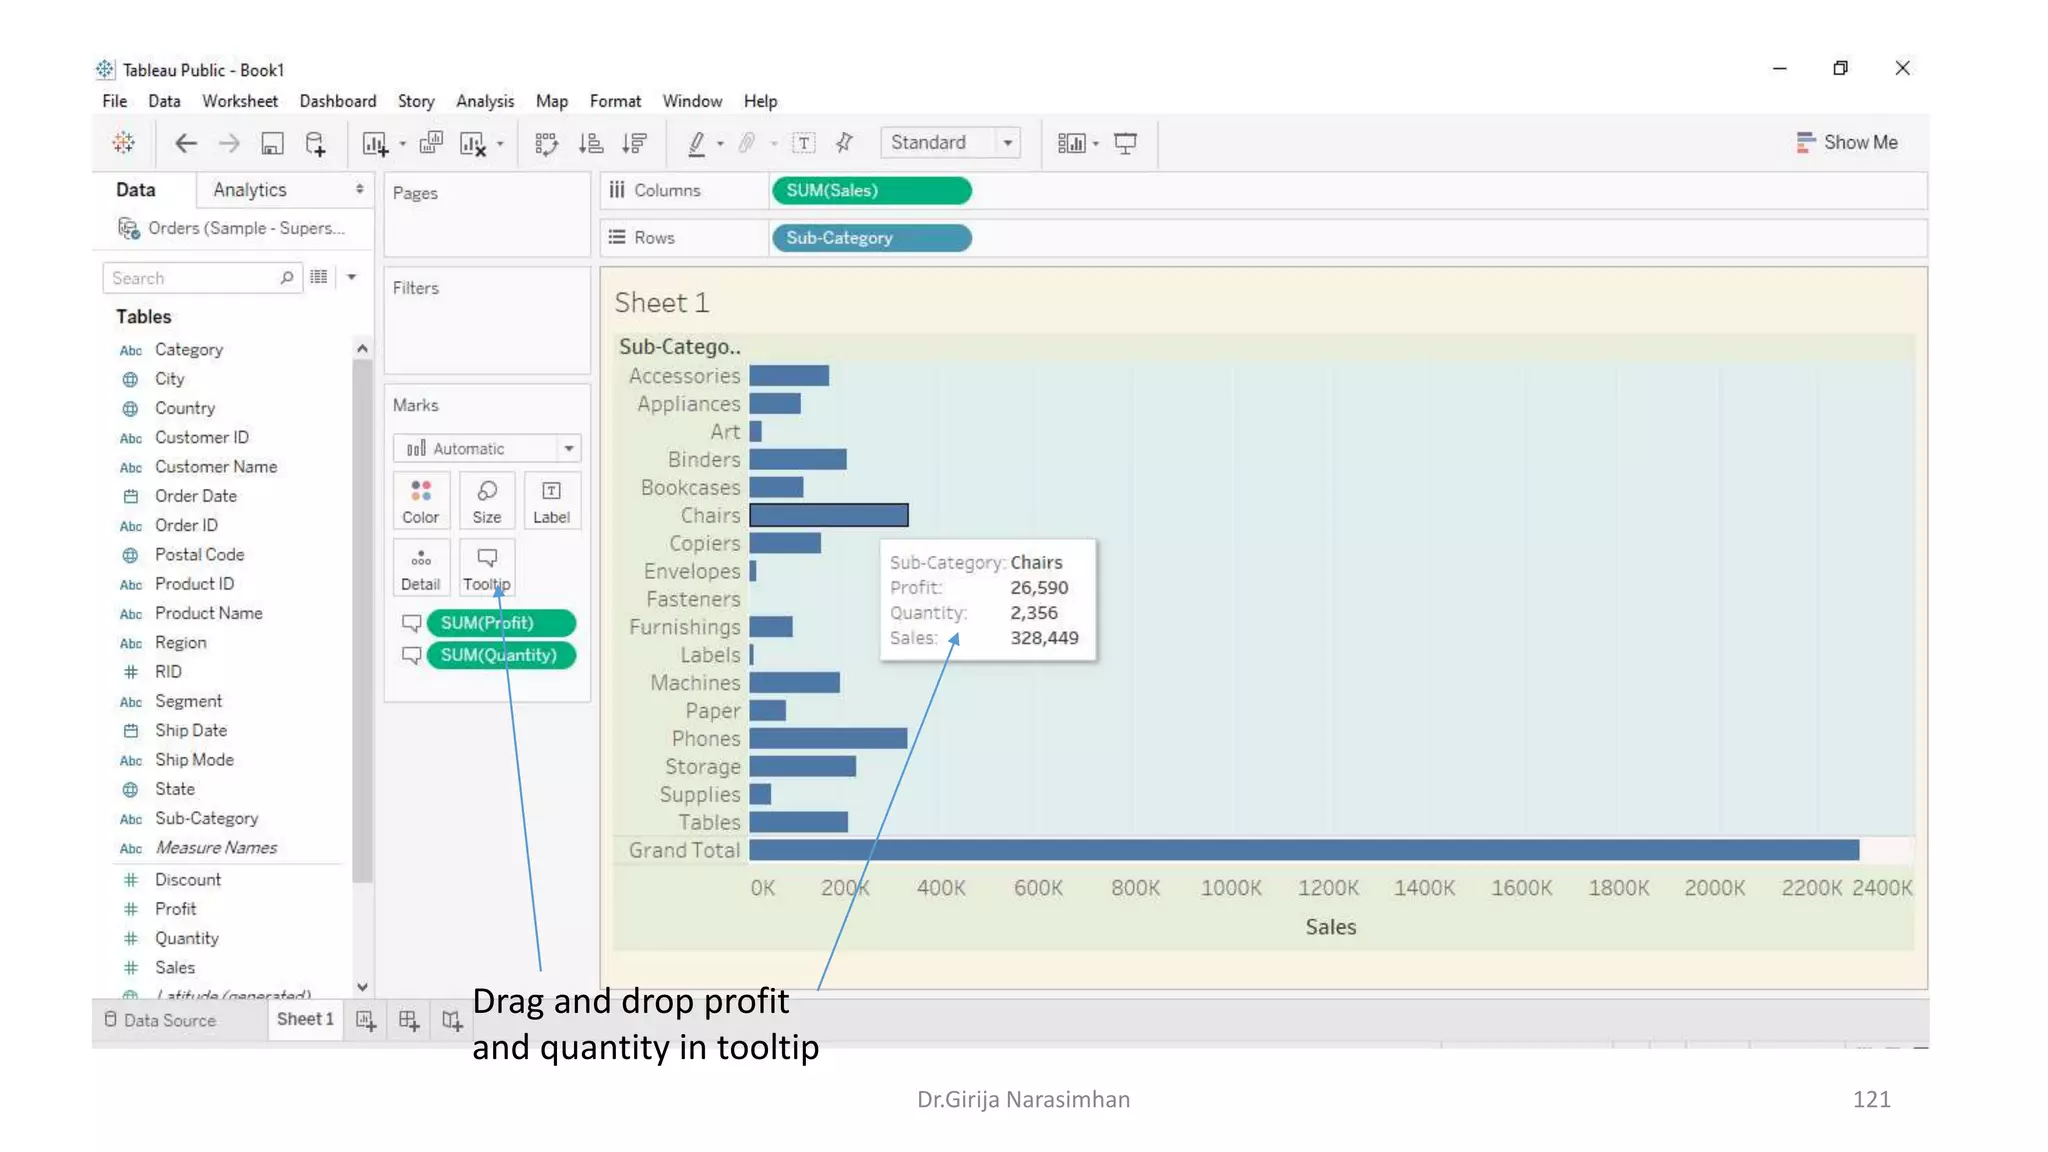Open dropdown arrow next to Show/hide cards
Image resolution: width=2048 pixels, height=1152 pixels.
[x=1096, y=144]
